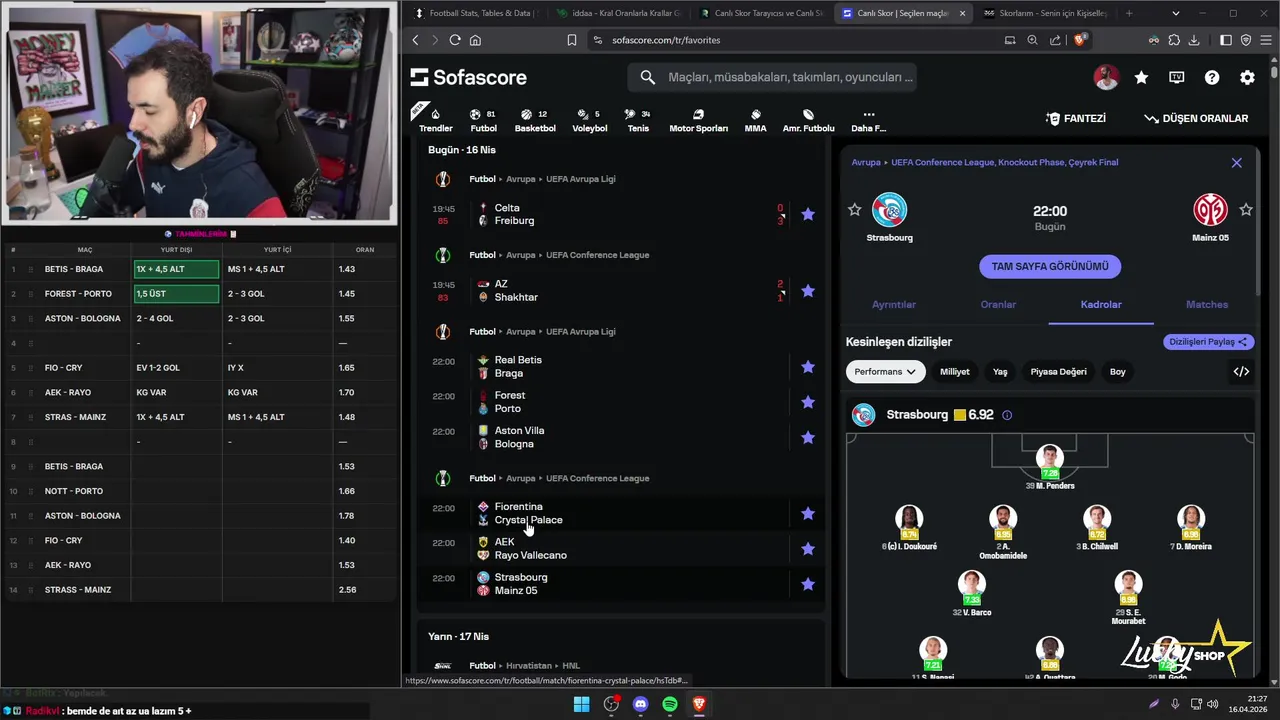Expand the Performans dropdown filter
1280x720 pixels.
pos(885,371)
